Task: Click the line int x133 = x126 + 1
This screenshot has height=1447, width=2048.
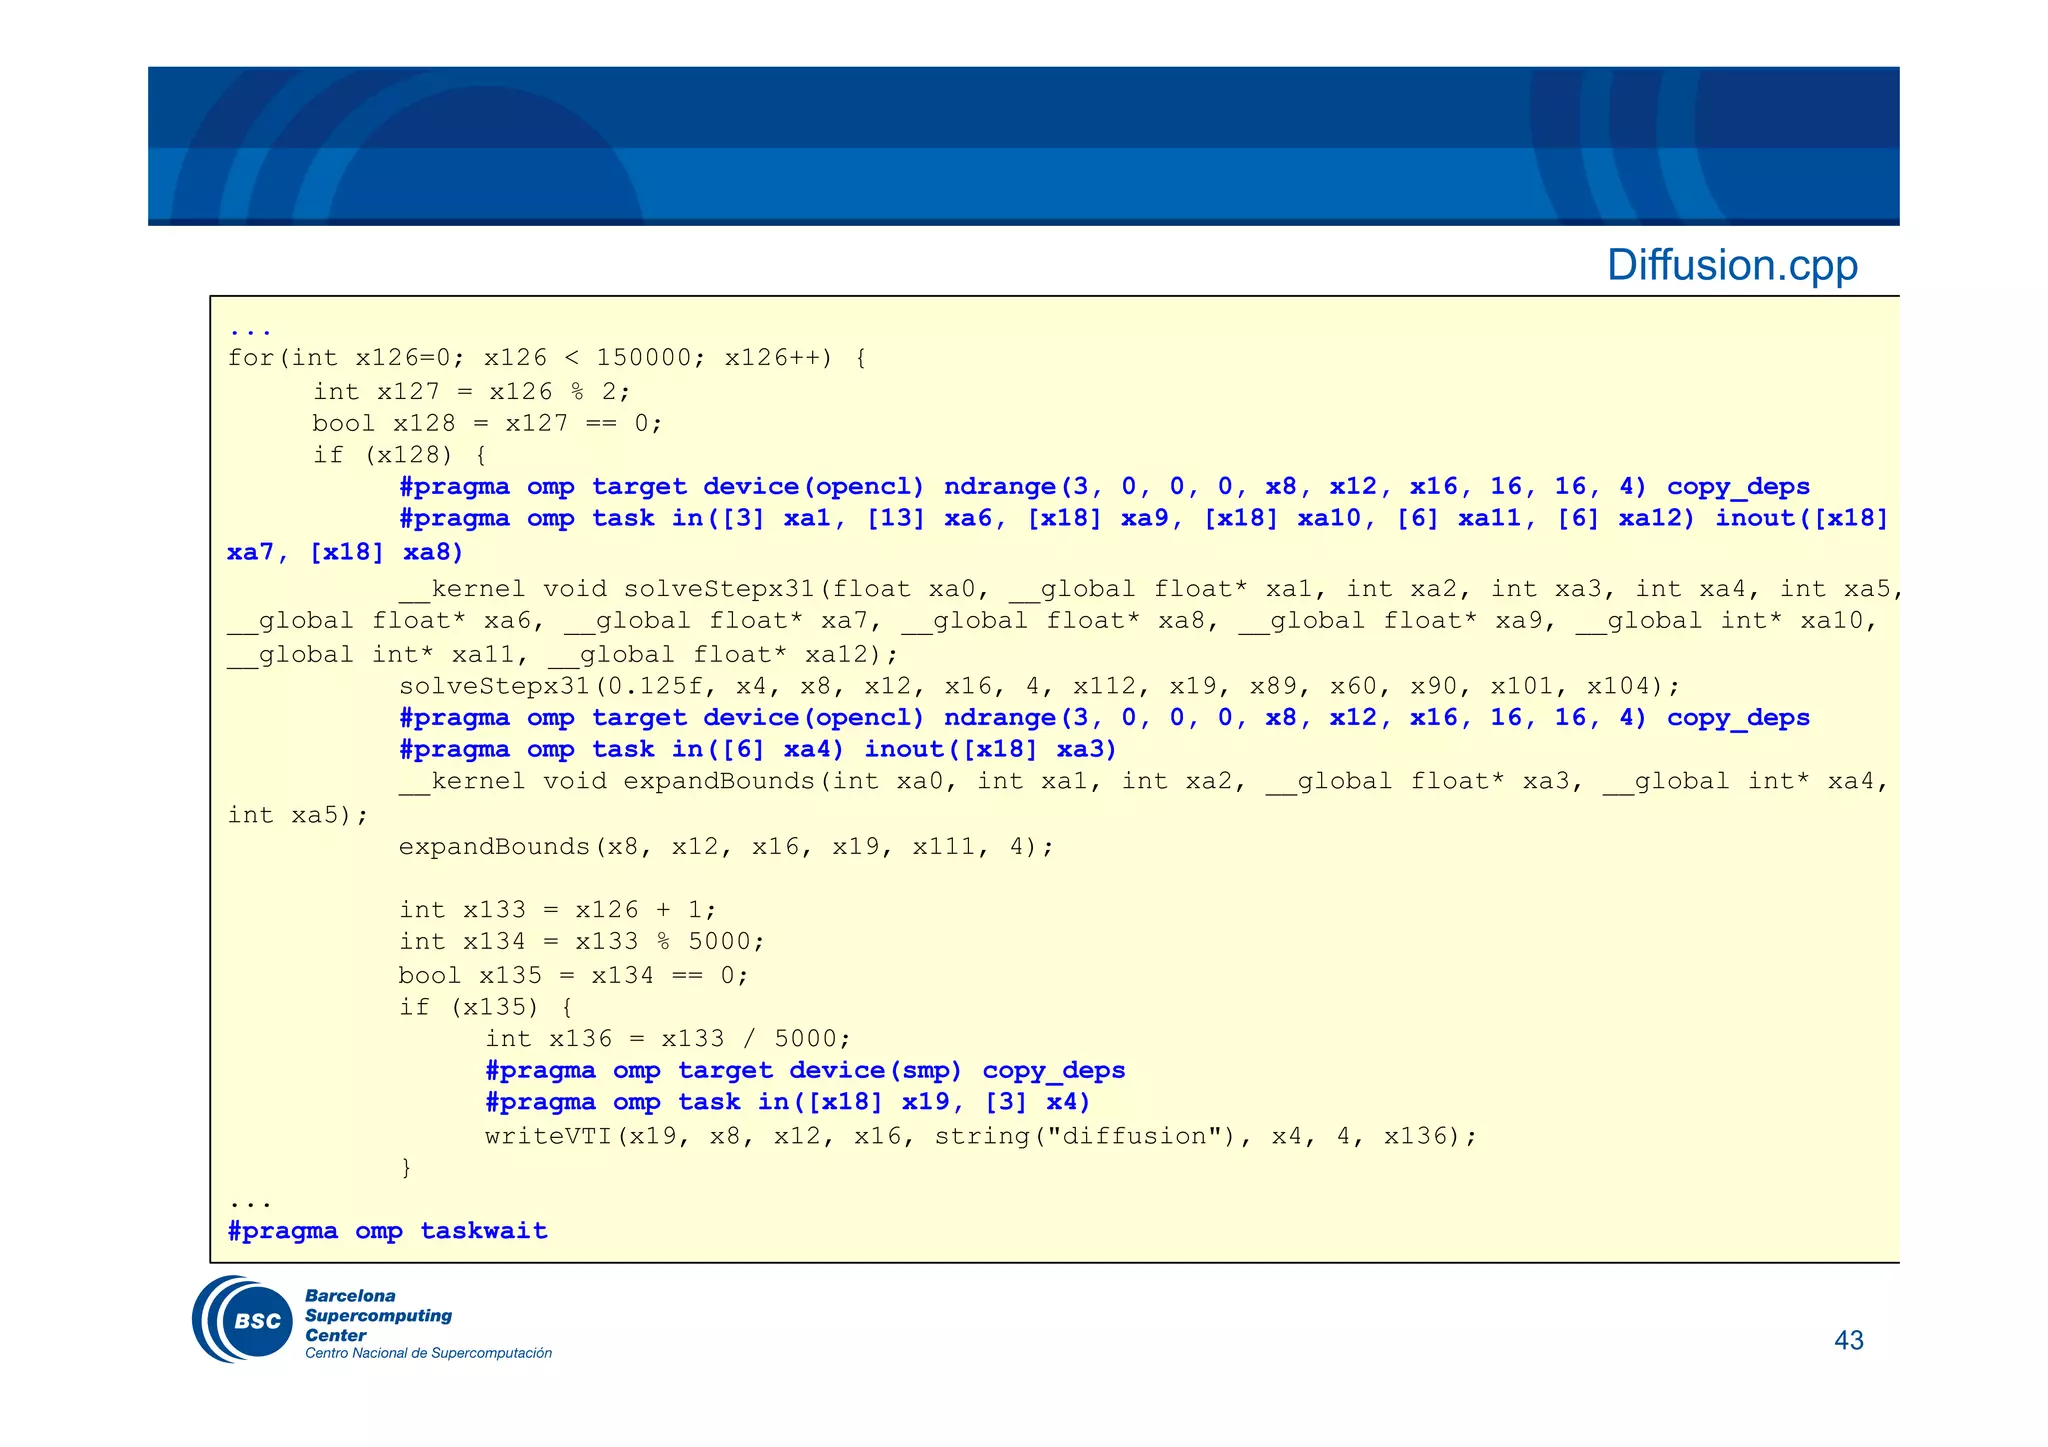Action: coord(558,910)
